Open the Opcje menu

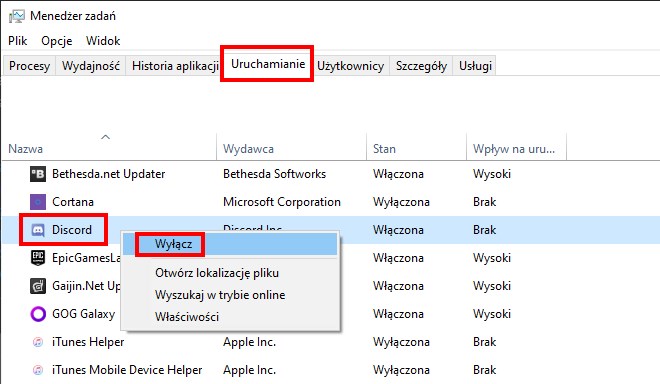(x=57, y=41)
